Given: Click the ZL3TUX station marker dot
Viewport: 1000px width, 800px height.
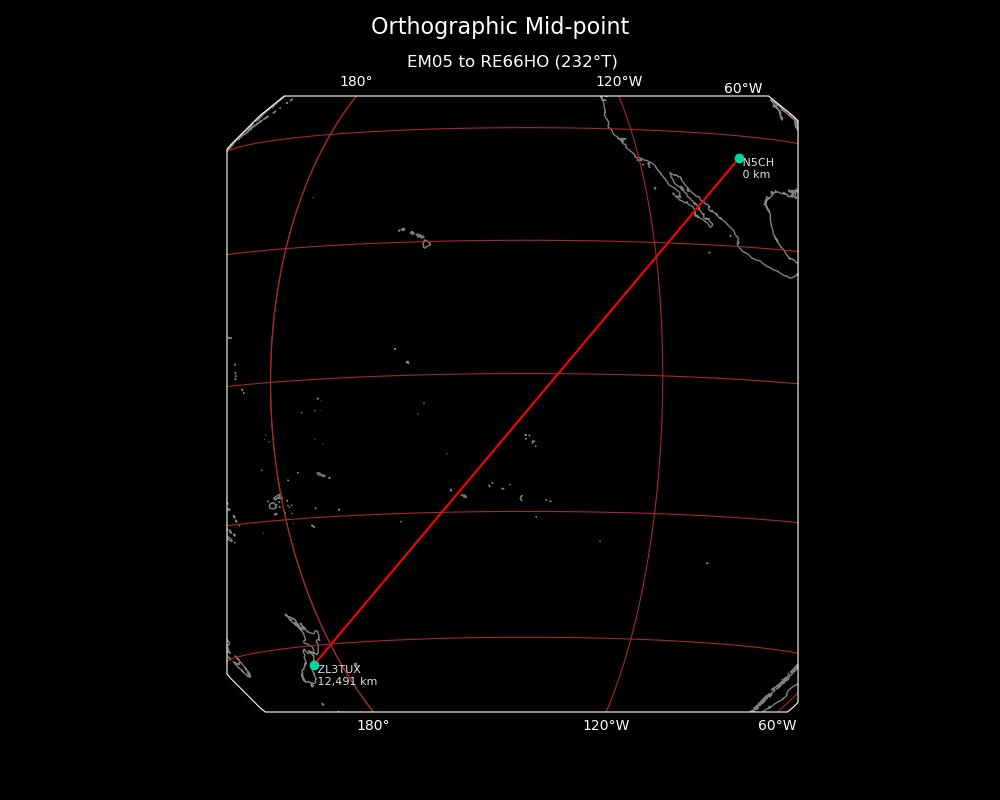Looking at the screenshot, I should [x=314, y=665].
